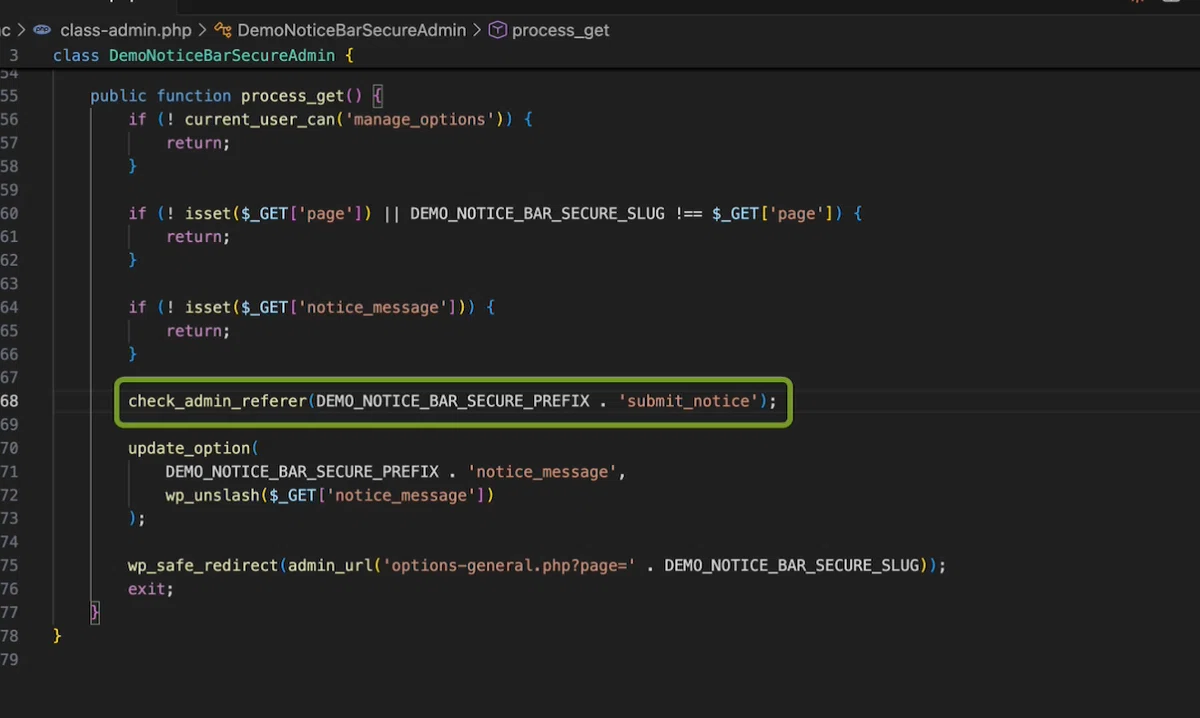Click the wp_unslash function call
The image size is (1200, 718).
click(212, 496)
